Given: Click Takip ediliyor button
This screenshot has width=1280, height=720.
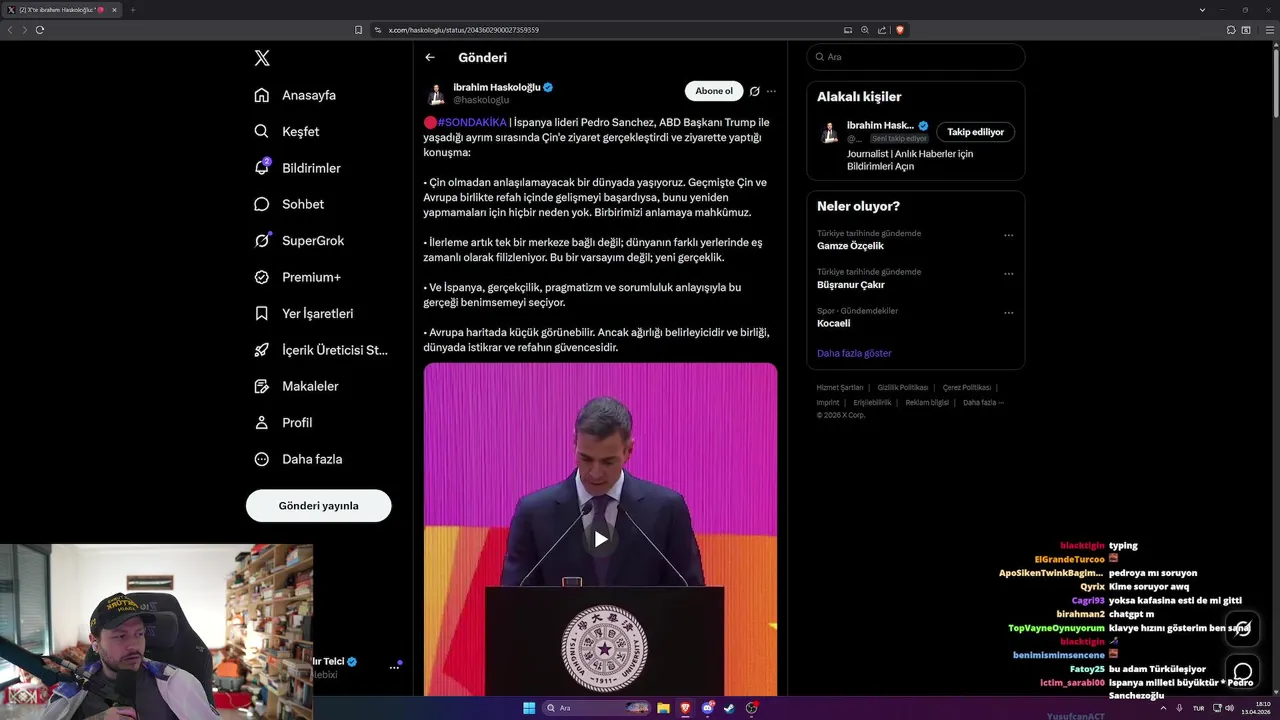Looking at the screenshot, I should click(x=976, y=132).
